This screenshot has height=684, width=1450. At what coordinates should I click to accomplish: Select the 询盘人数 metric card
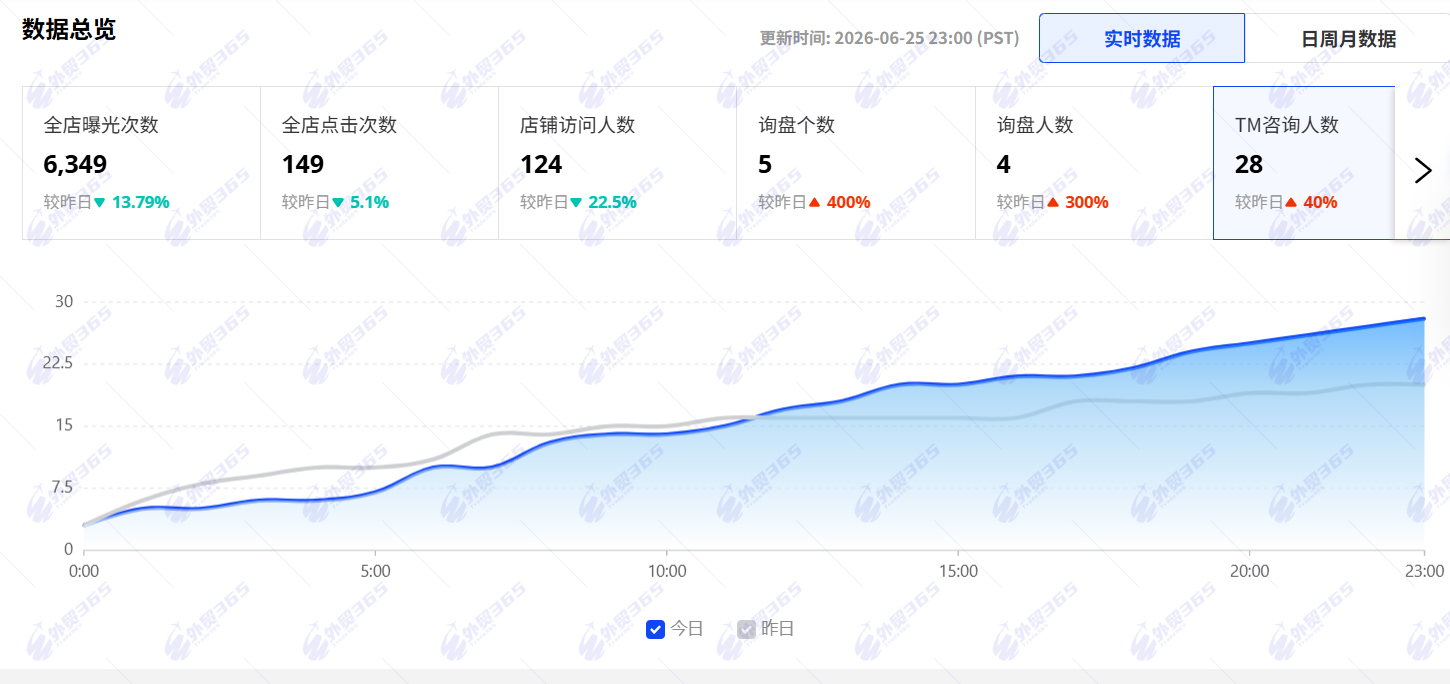pyautogui.click(x=1094, y=163)
